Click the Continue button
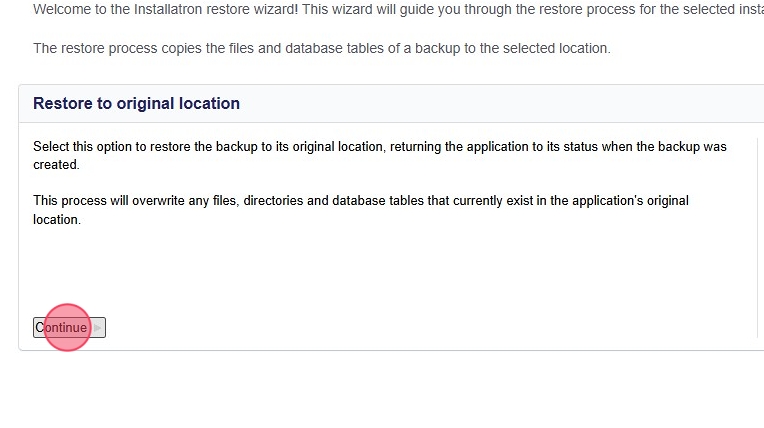The height and width of the screenshot is (428, 764). point(62,328)
